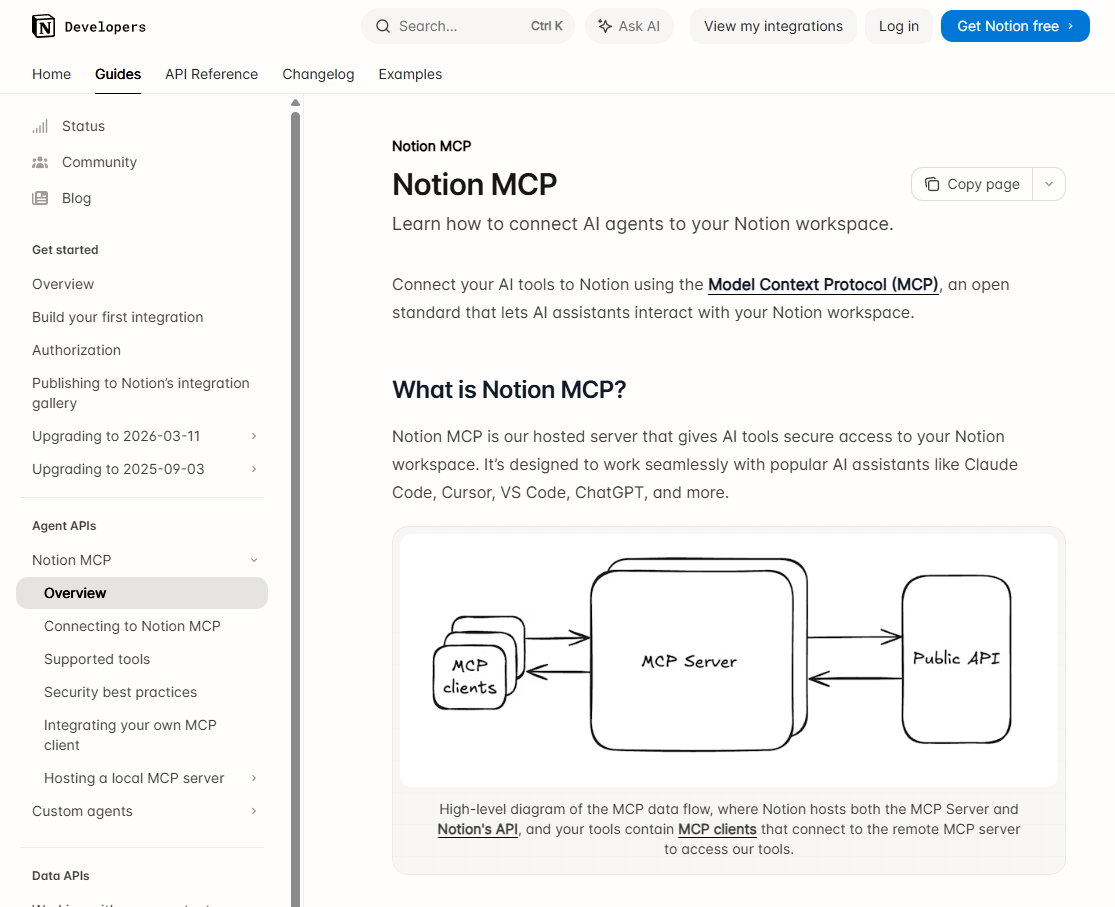Open the Copy page dropdown arrow
Image resolution: width=1115 pixels, height=907 pixels.
[1048, 184]
